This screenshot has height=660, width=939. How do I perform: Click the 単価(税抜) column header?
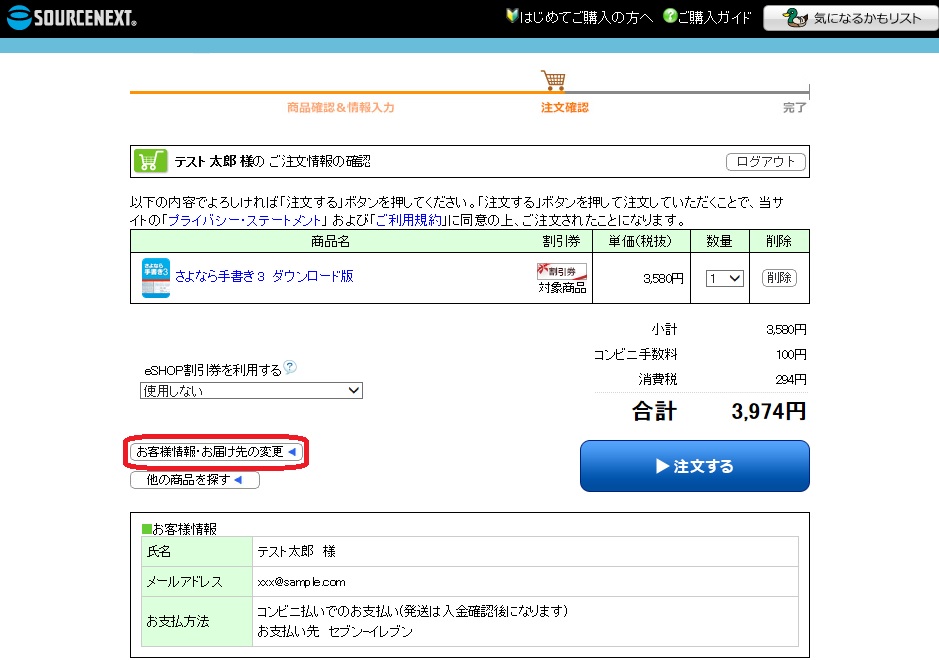[x=641, y=241]
